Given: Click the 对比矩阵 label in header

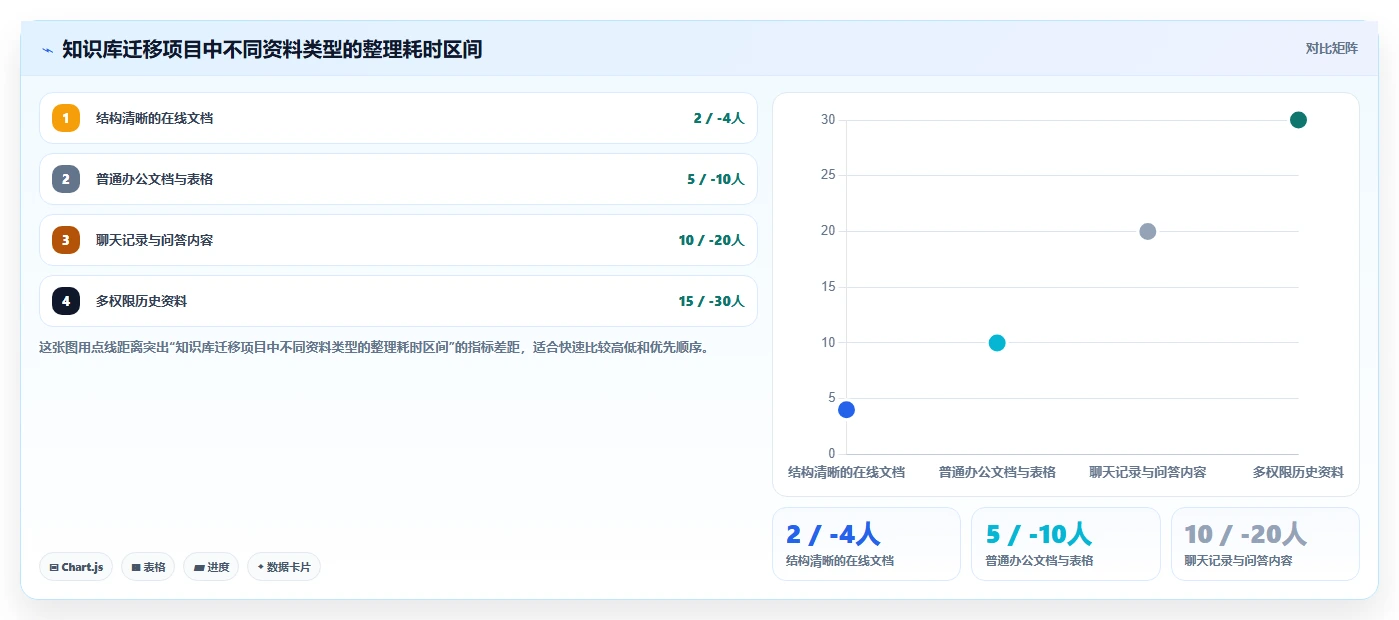Looking at the screenshot, I should (1331, 48).
